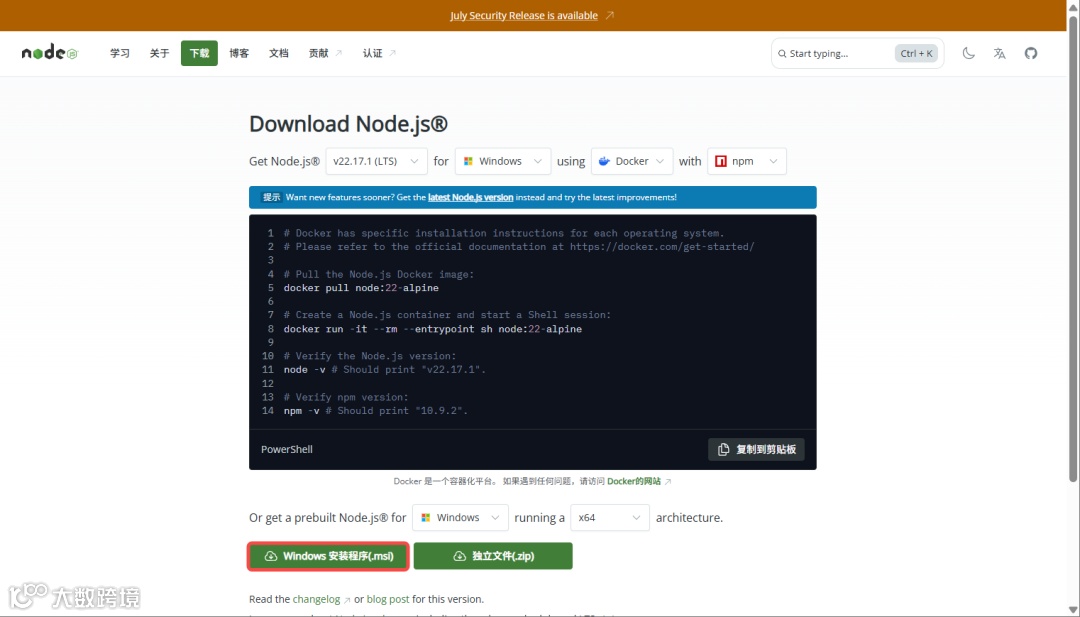Screen dimensions: 1080x617
Task: Click the clipboard icon on copy button
Action: point(723,450)
